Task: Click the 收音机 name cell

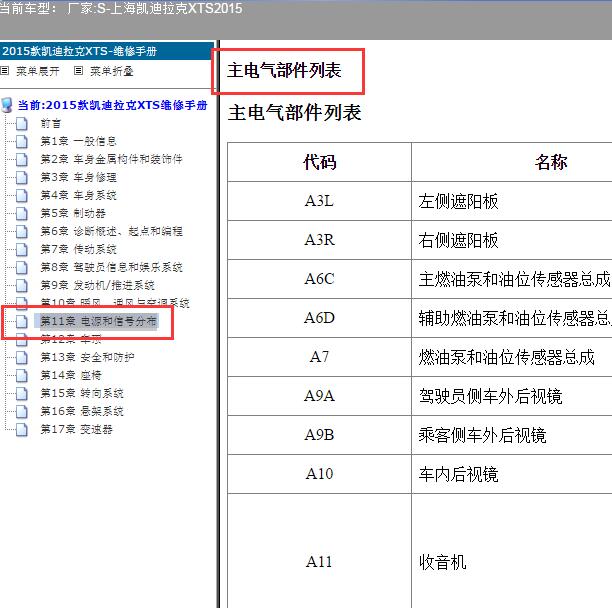Action: 512,551
